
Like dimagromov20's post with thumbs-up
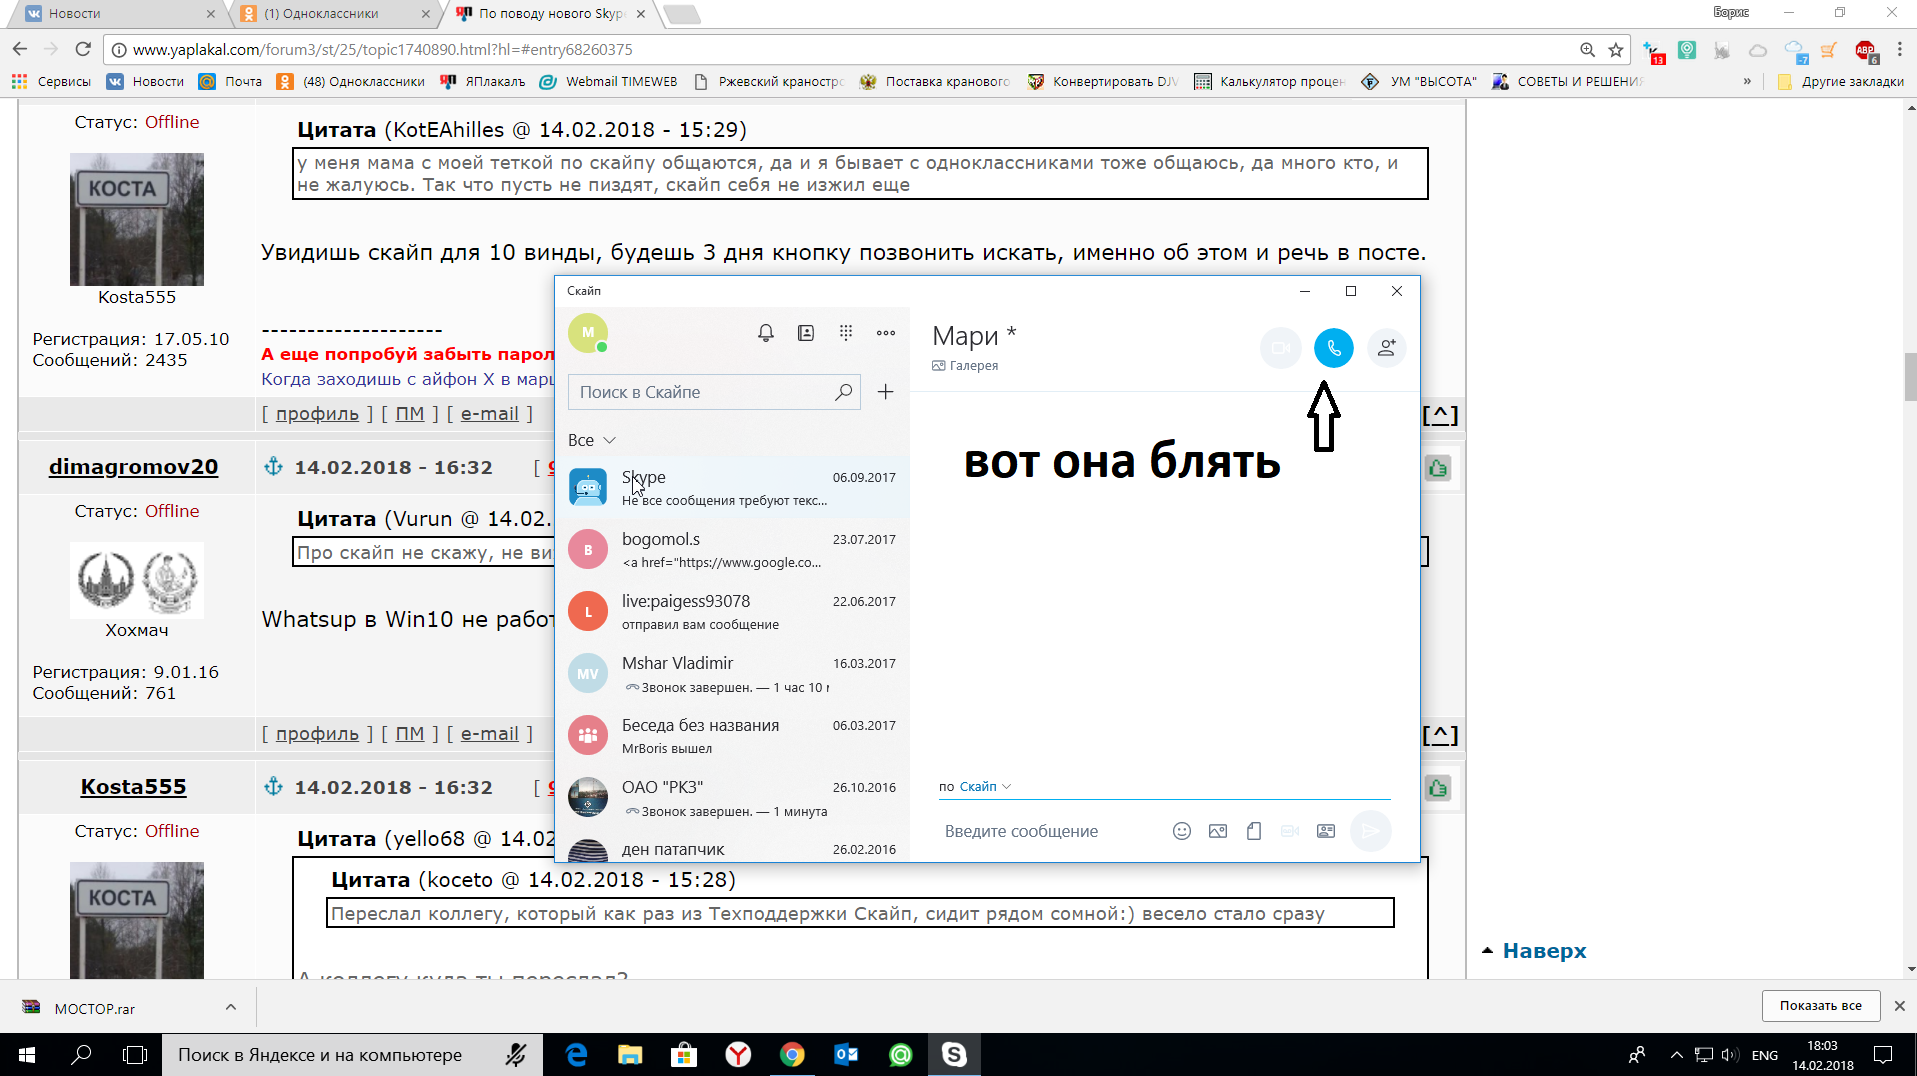(x=1438, y=468)
